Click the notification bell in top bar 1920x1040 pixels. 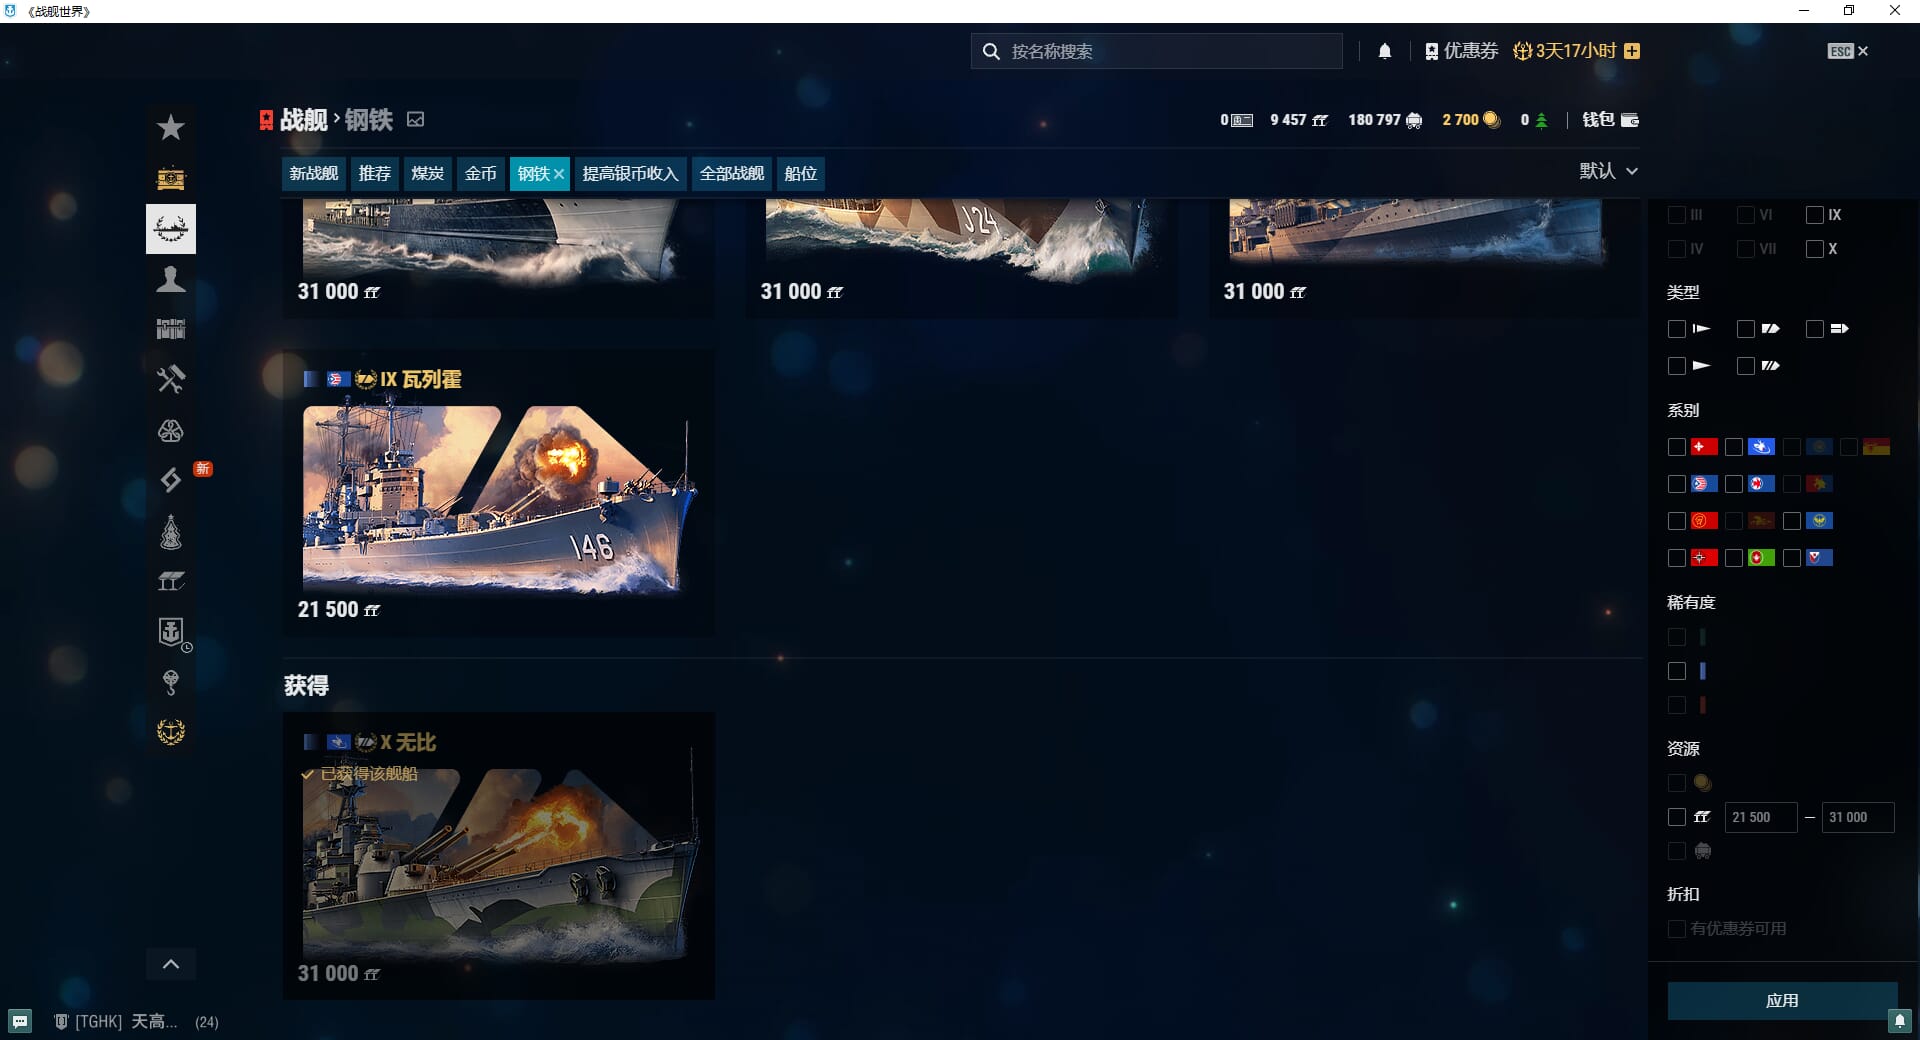(1385, 51)
